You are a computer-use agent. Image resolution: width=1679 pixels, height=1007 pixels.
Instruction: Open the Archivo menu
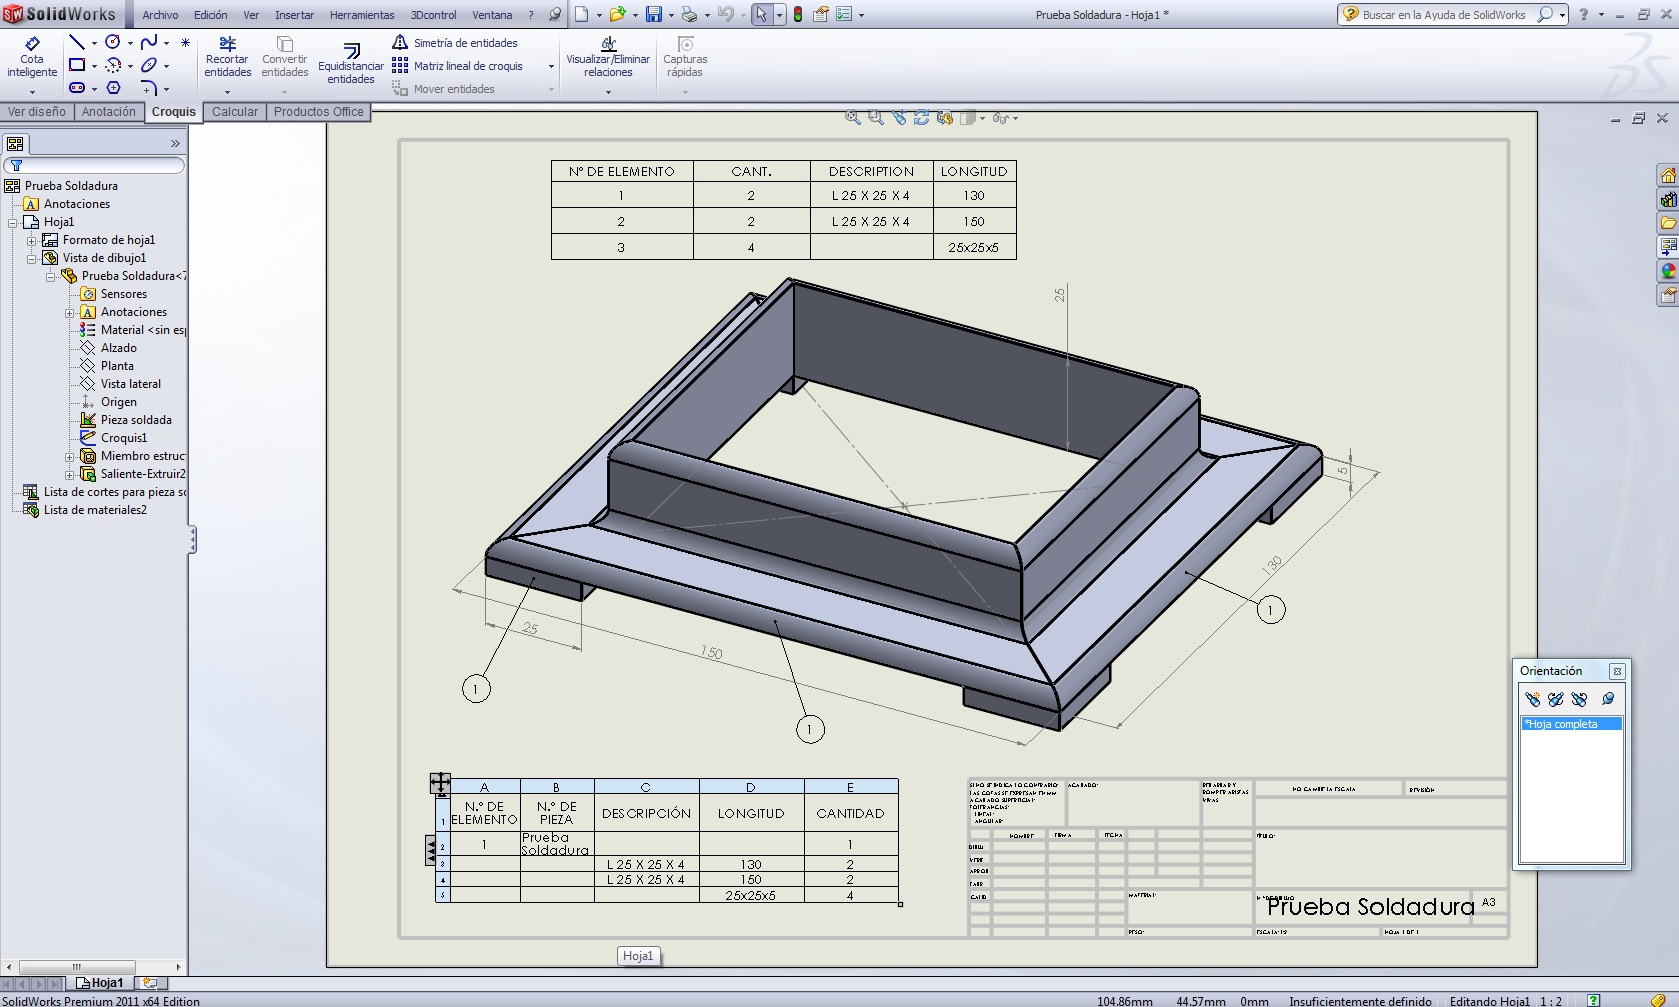[160, 15]
